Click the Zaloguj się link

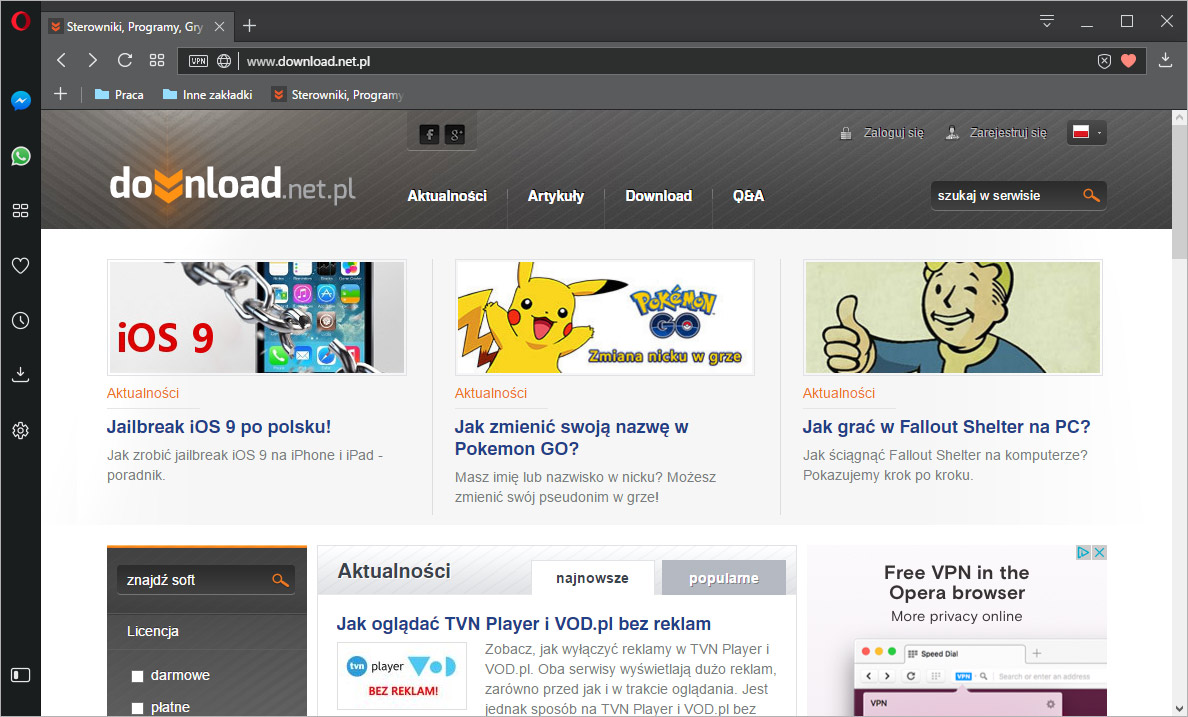(x=894, y=133)
